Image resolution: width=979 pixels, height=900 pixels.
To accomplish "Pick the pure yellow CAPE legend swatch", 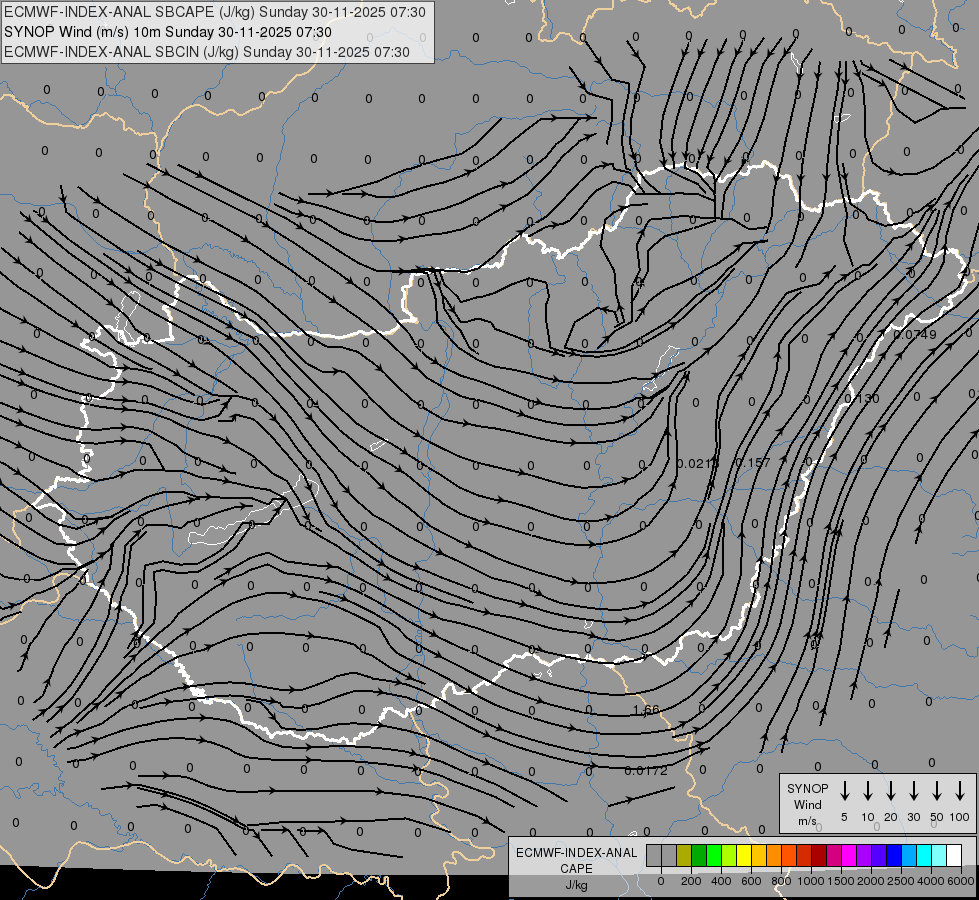I will pos(744,855).
